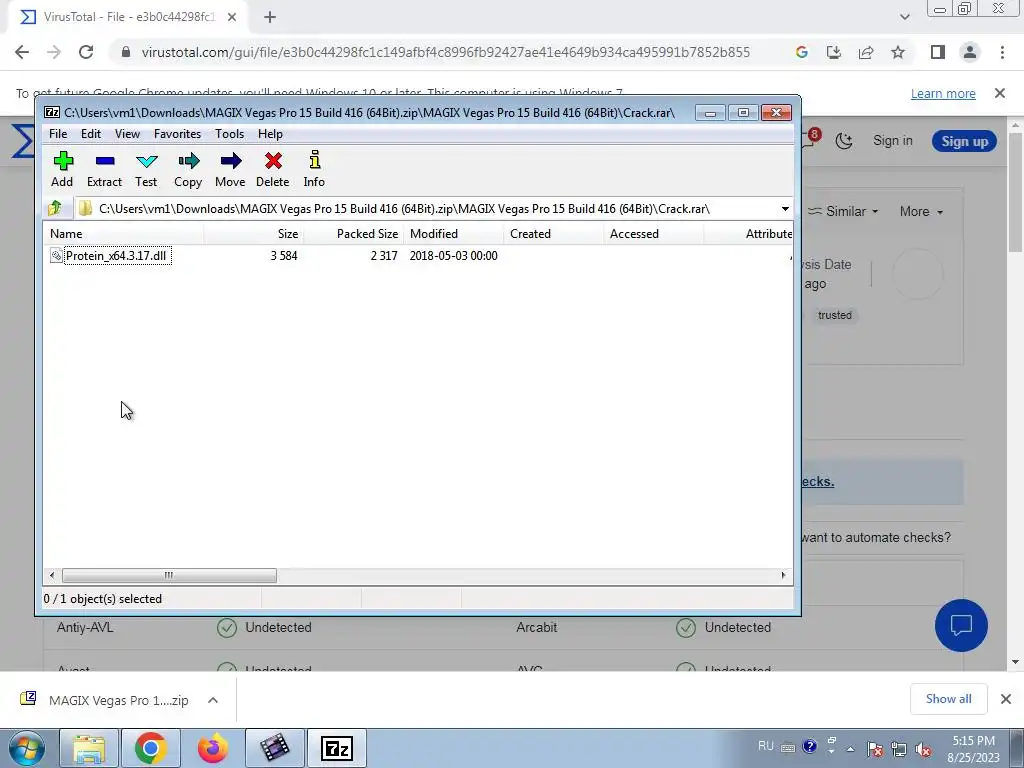
Task: Expand the More dropdown on VirusTotal
Action: pos(921,212)
